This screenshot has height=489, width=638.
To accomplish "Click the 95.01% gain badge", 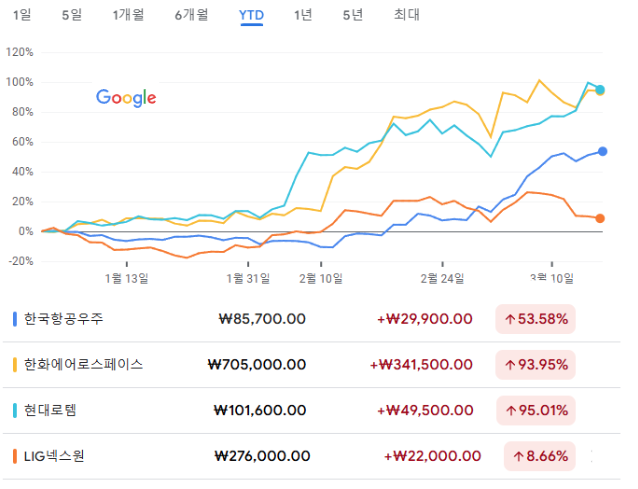I will 536,410.
